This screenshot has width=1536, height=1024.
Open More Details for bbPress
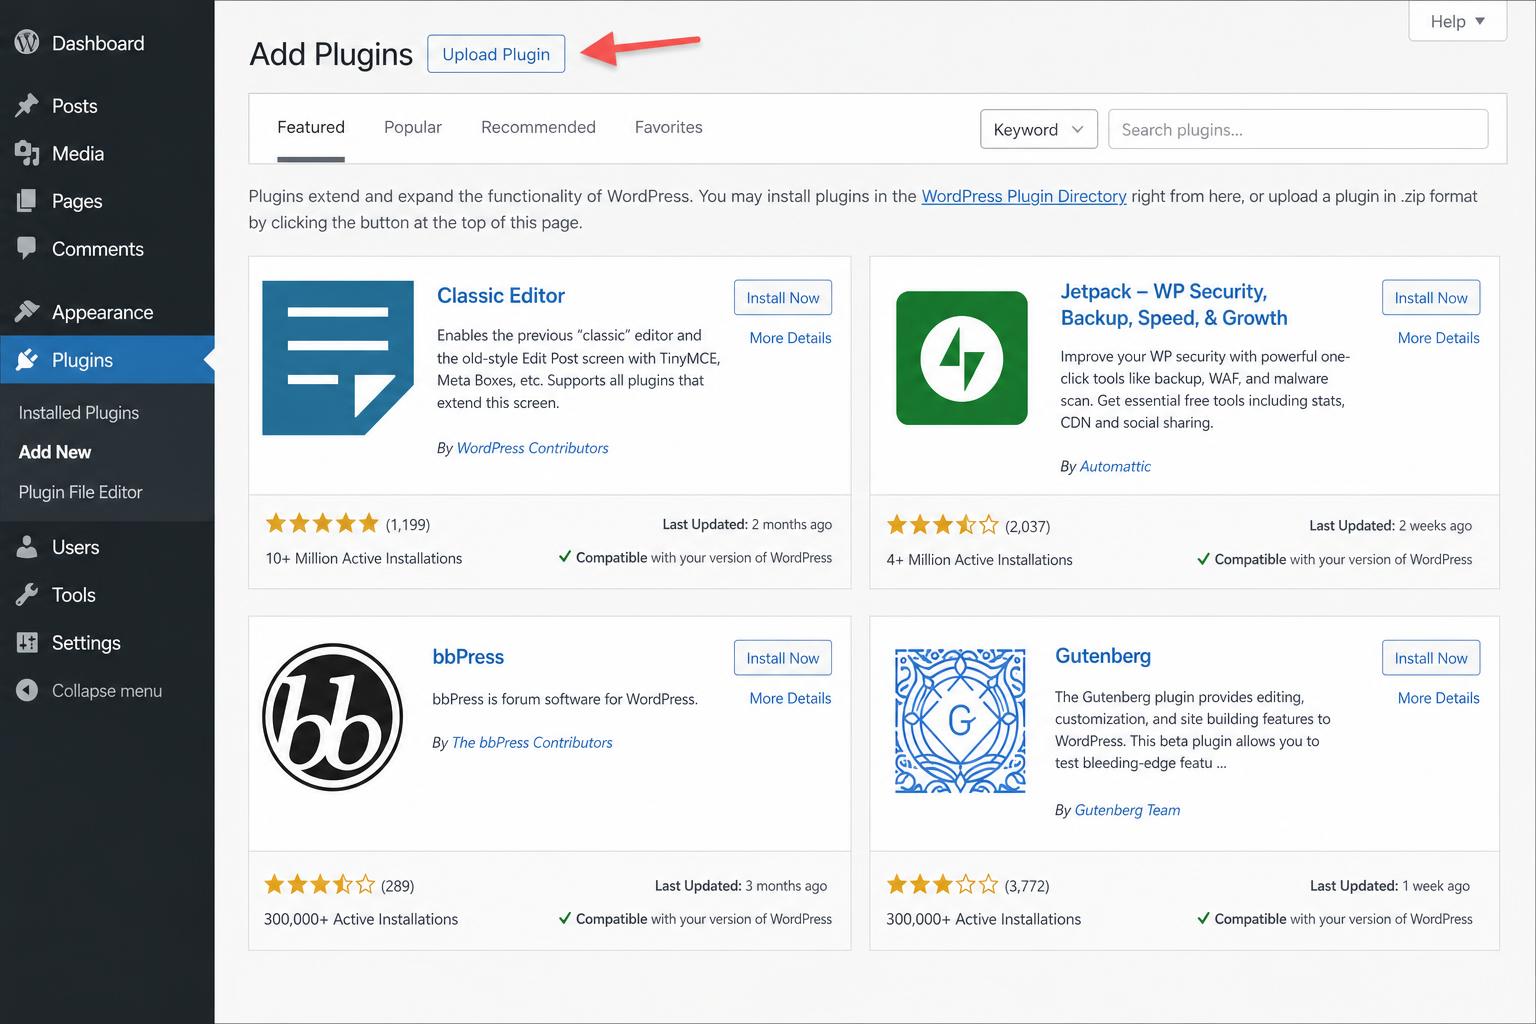790,698
